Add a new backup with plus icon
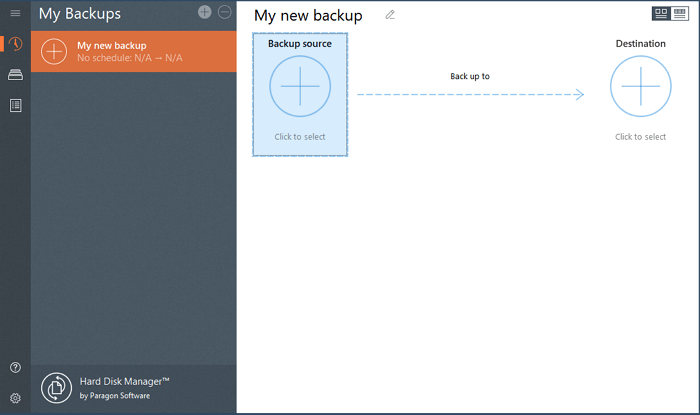Viewport: 700px width, 415px height. [x=204, y=12]
